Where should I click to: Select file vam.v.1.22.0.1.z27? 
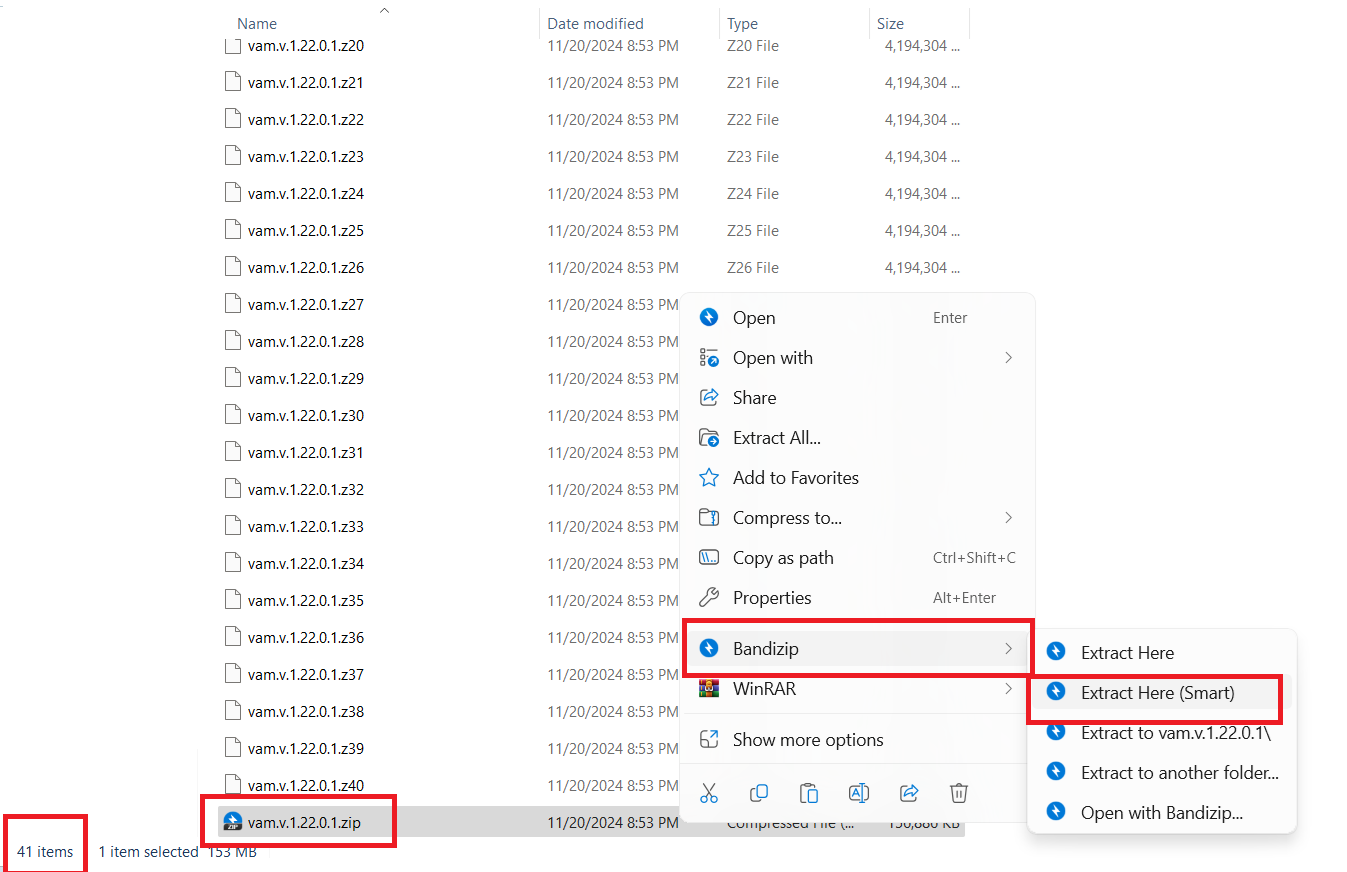click(x=306, y=305)
